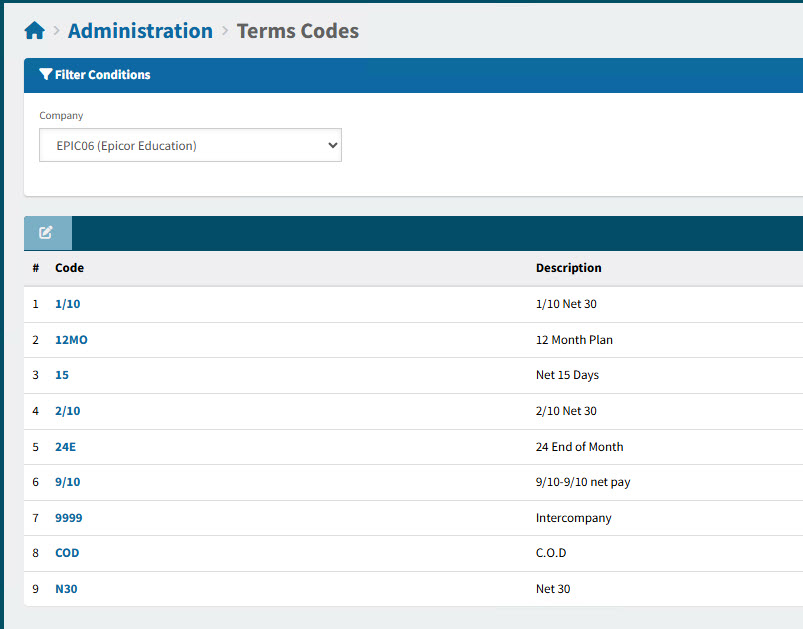Open the 1/10 terms code

click(67, 304)
